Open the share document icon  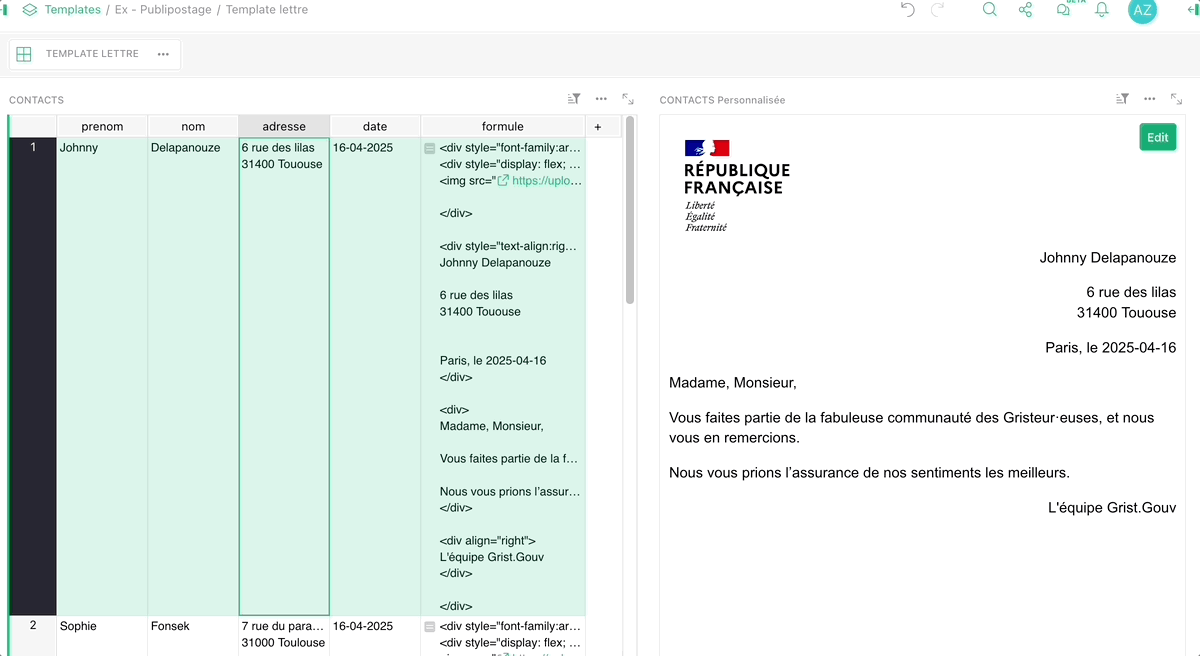[1025, 10]
